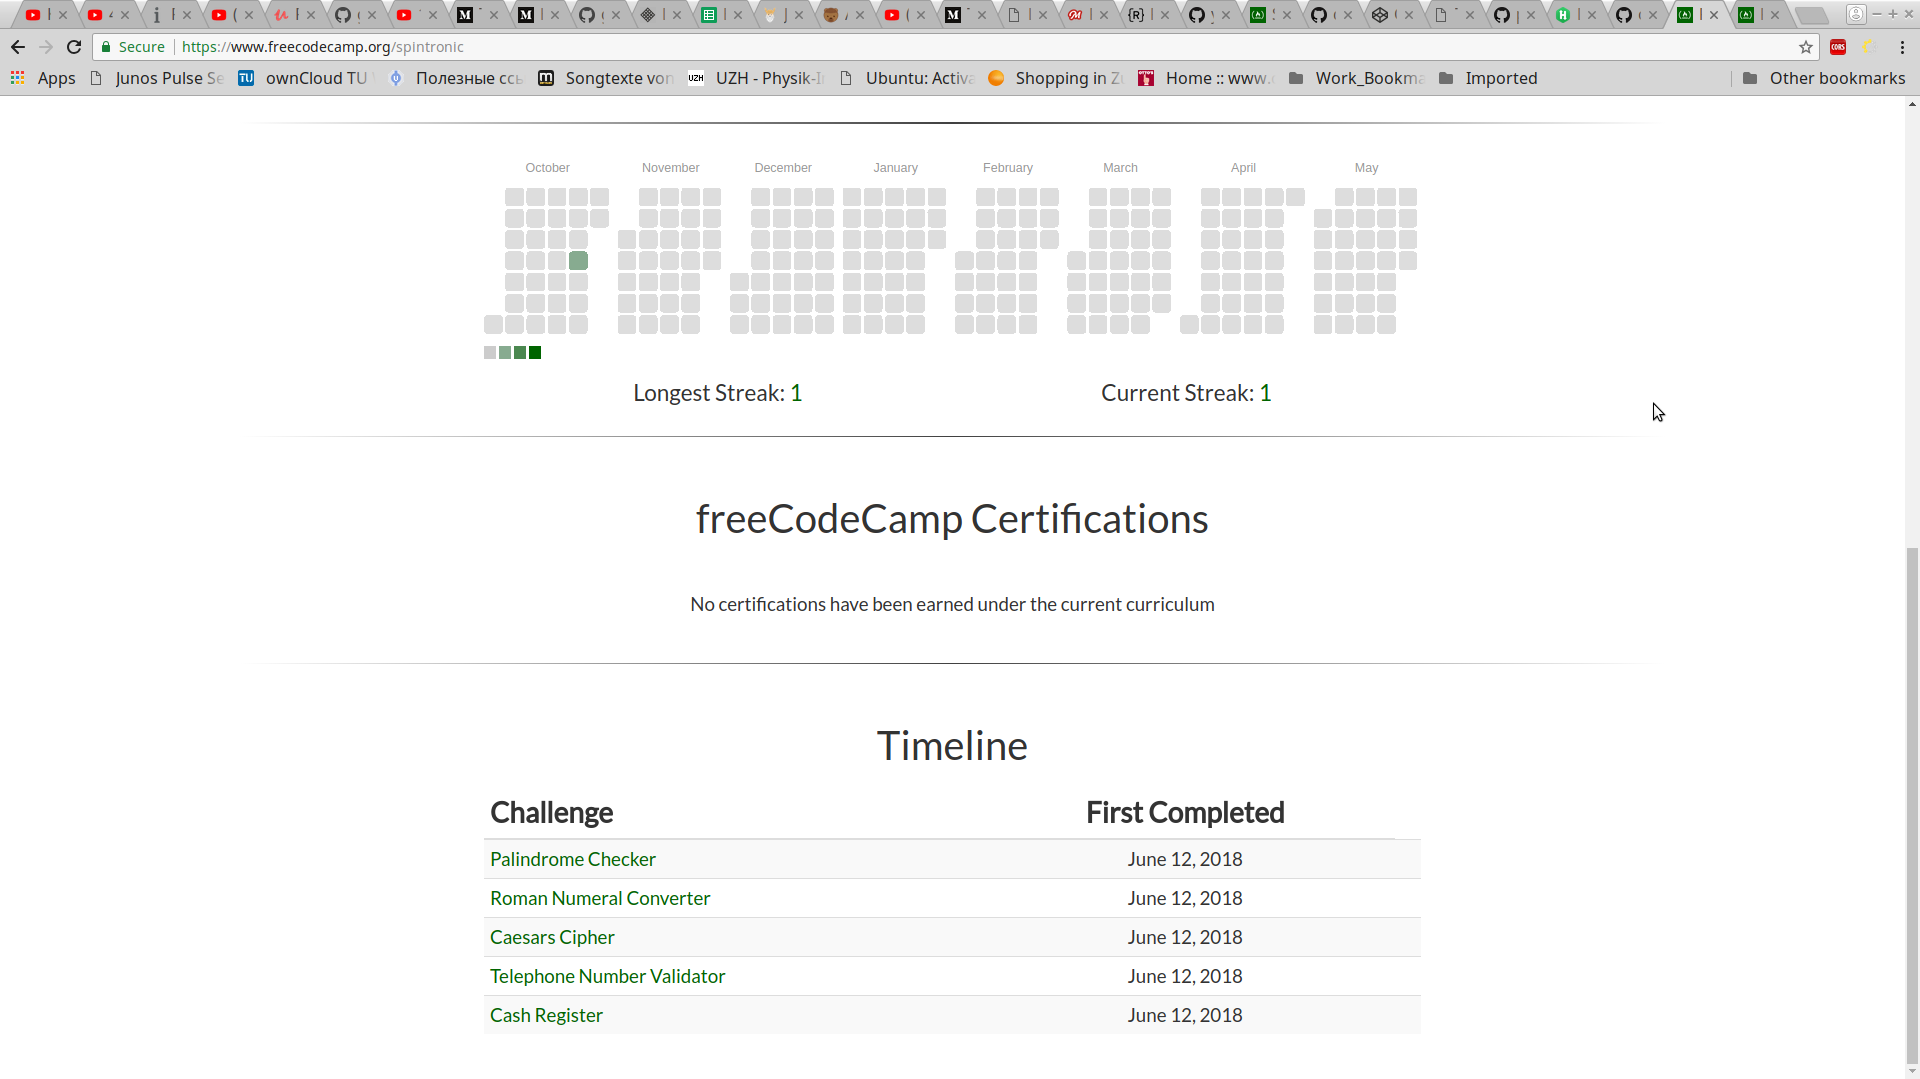Toggle the bookmark star for this page
This screenshot has height=1079, width=1920.
coord(1806,47)
